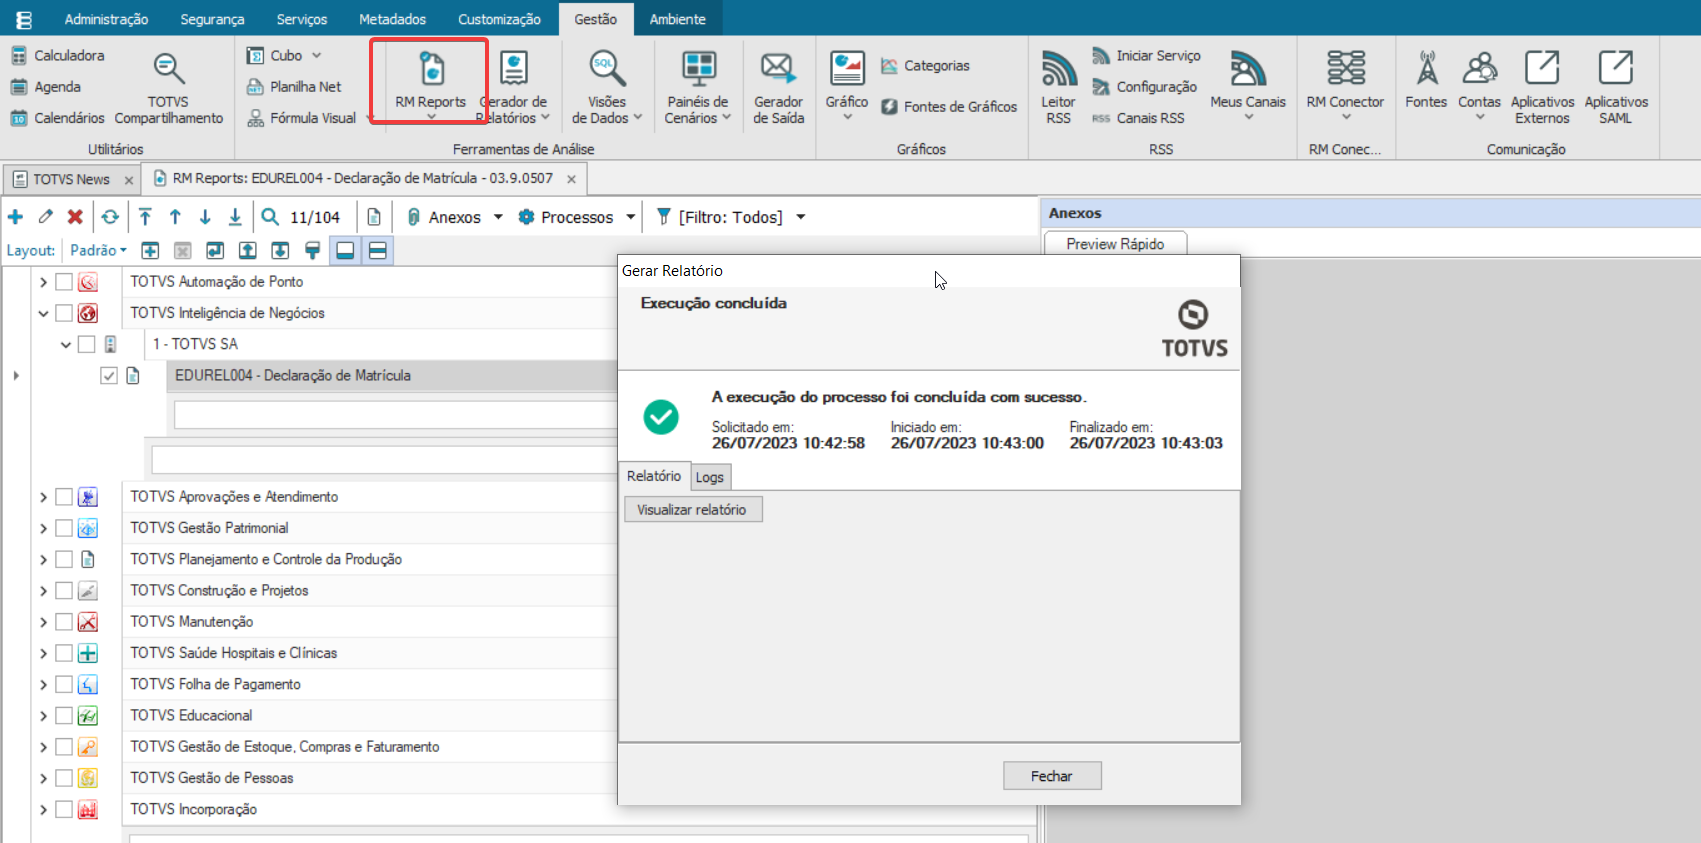Screen dimensions: 1701x843
Task: Click the edit pencil icon
Action: [x=45, y=217]
